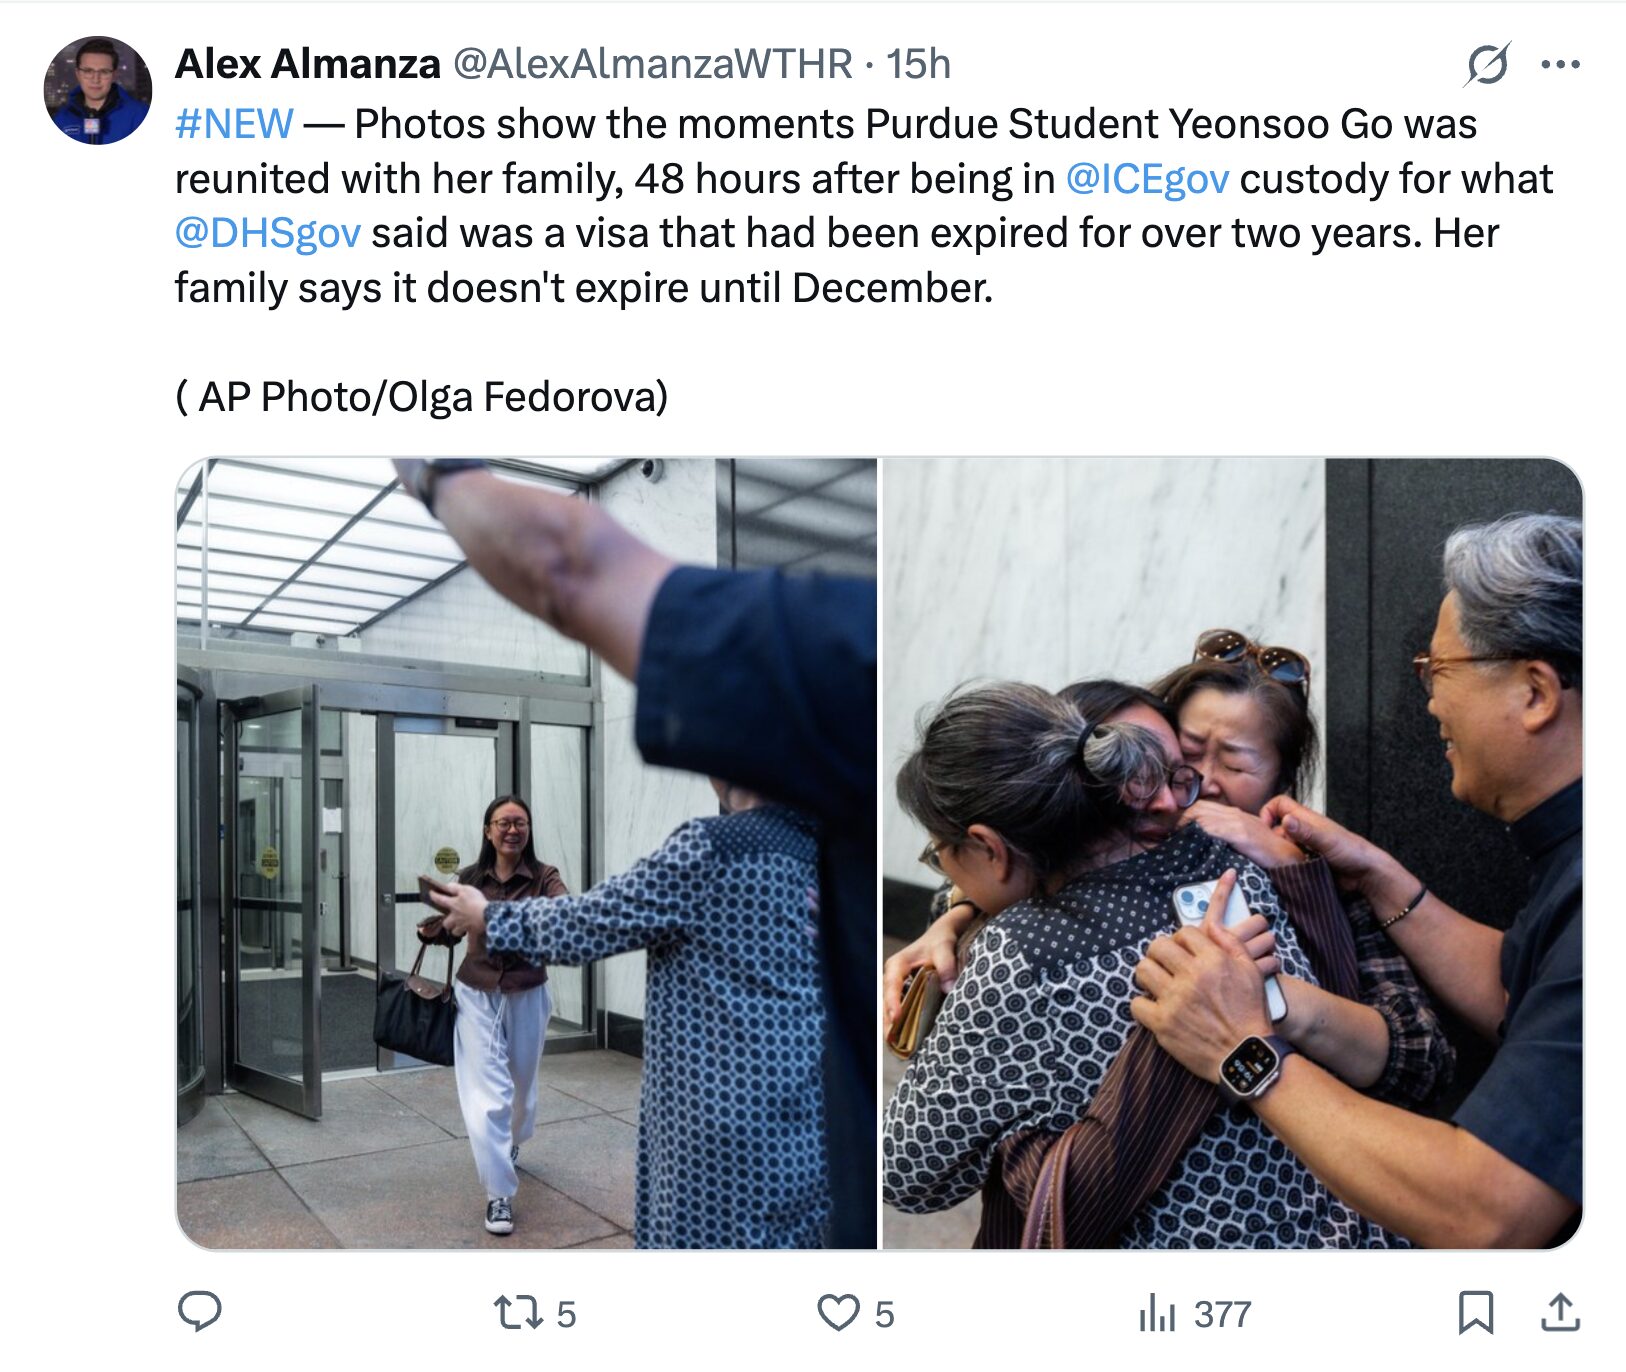
Task: Click the #NEW hashtag
Action: (x=234, y=124)
